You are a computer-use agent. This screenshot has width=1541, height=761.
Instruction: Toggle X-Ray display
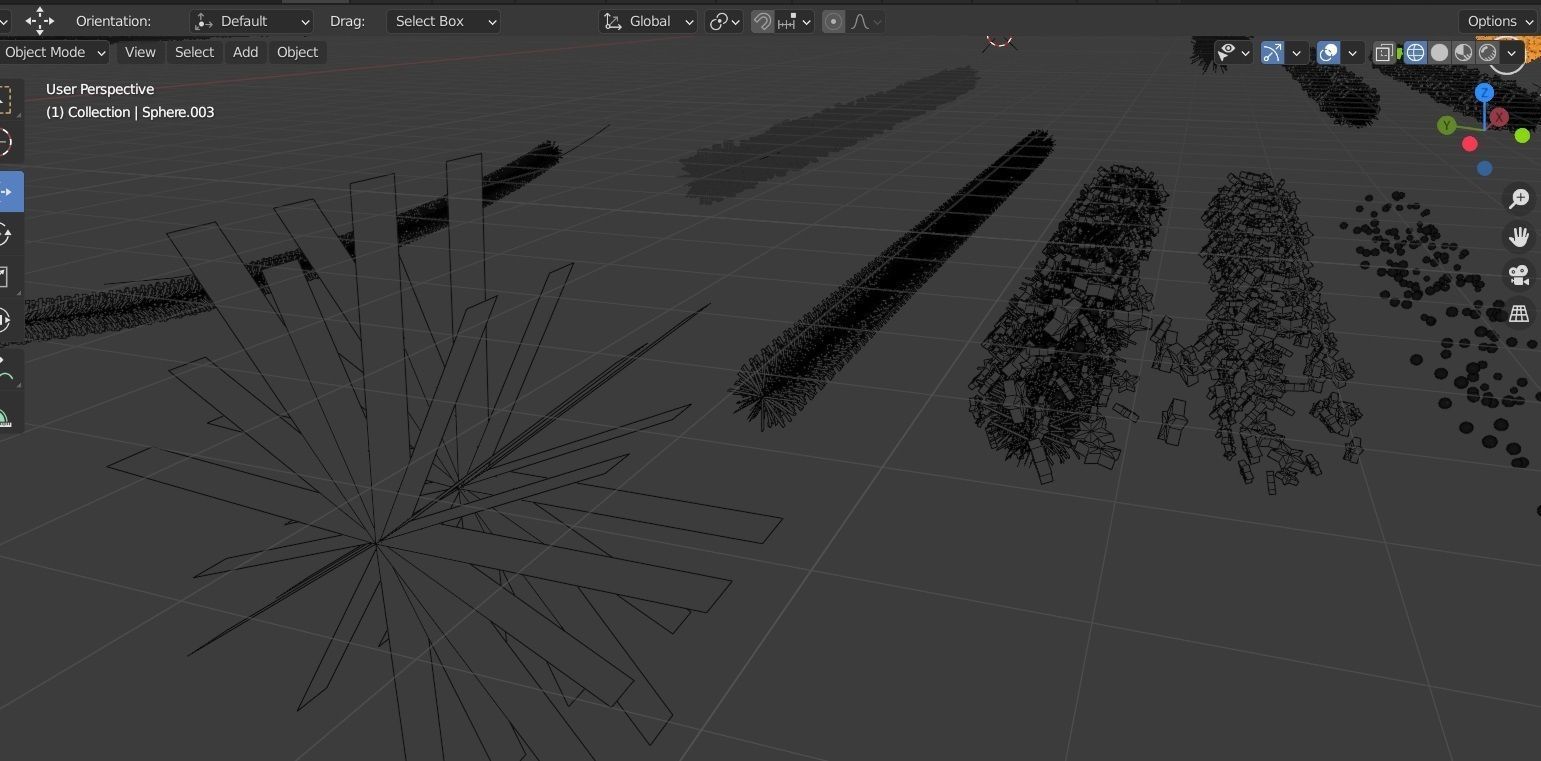click(1384, 53)
